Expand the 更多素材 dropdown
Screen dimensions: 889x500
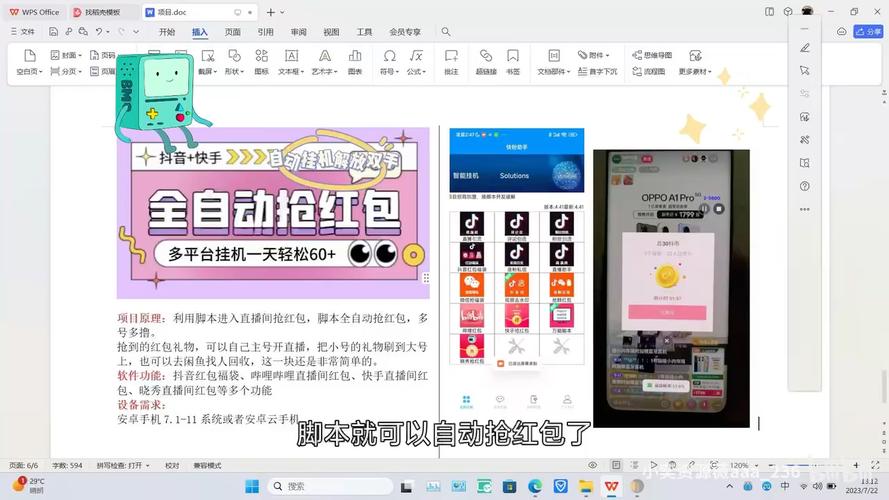tap(694, 71)
